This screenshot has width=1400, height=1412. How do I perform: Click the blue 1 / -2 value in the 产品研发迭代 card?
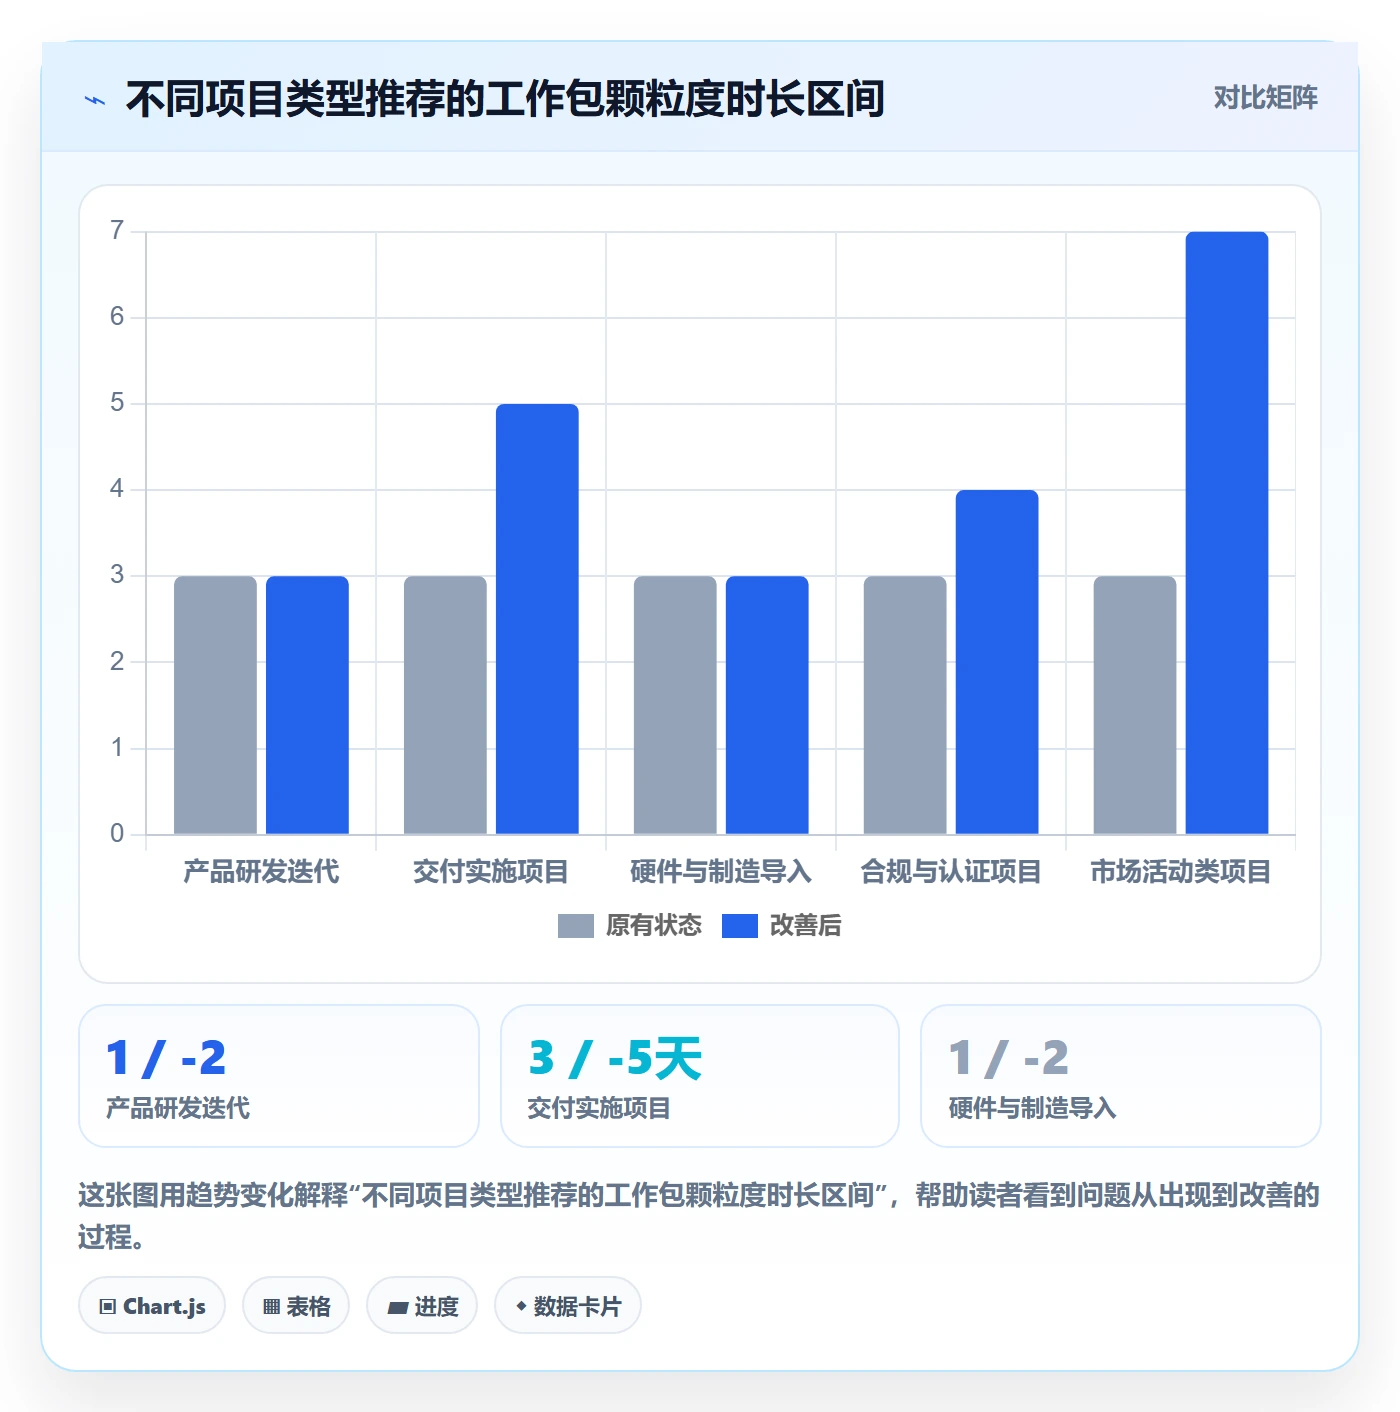(x=166, y=1058)
